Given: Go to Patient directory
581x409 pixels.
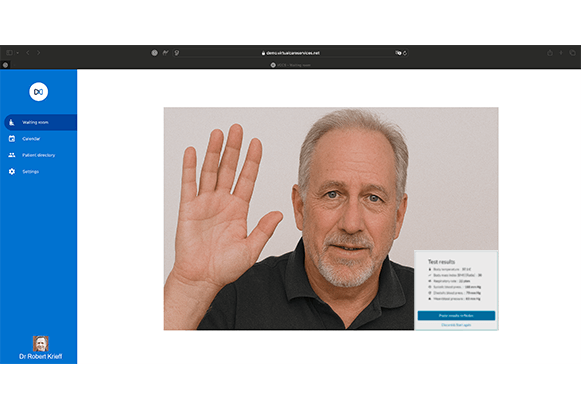Looking at the screenshot, I should click(40, 155).
